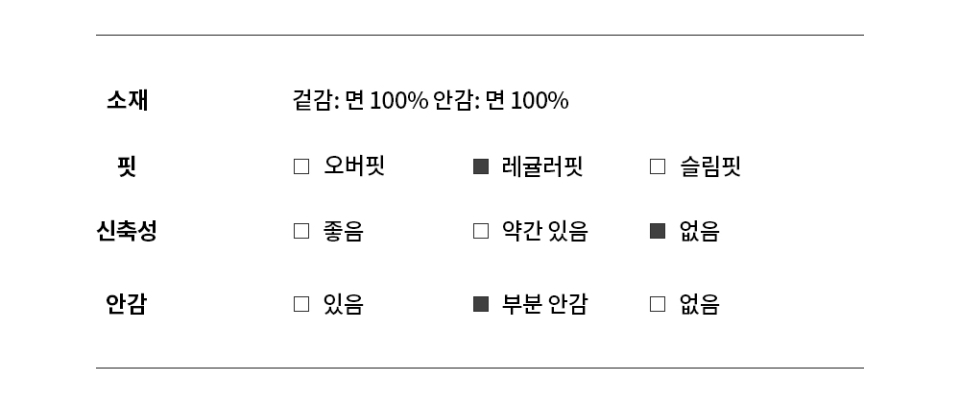Image resolution: width=960 pixels, height=407 pixels.
Task: Uncheck 없음 in the 신축성 row
Action: [657, 232]
